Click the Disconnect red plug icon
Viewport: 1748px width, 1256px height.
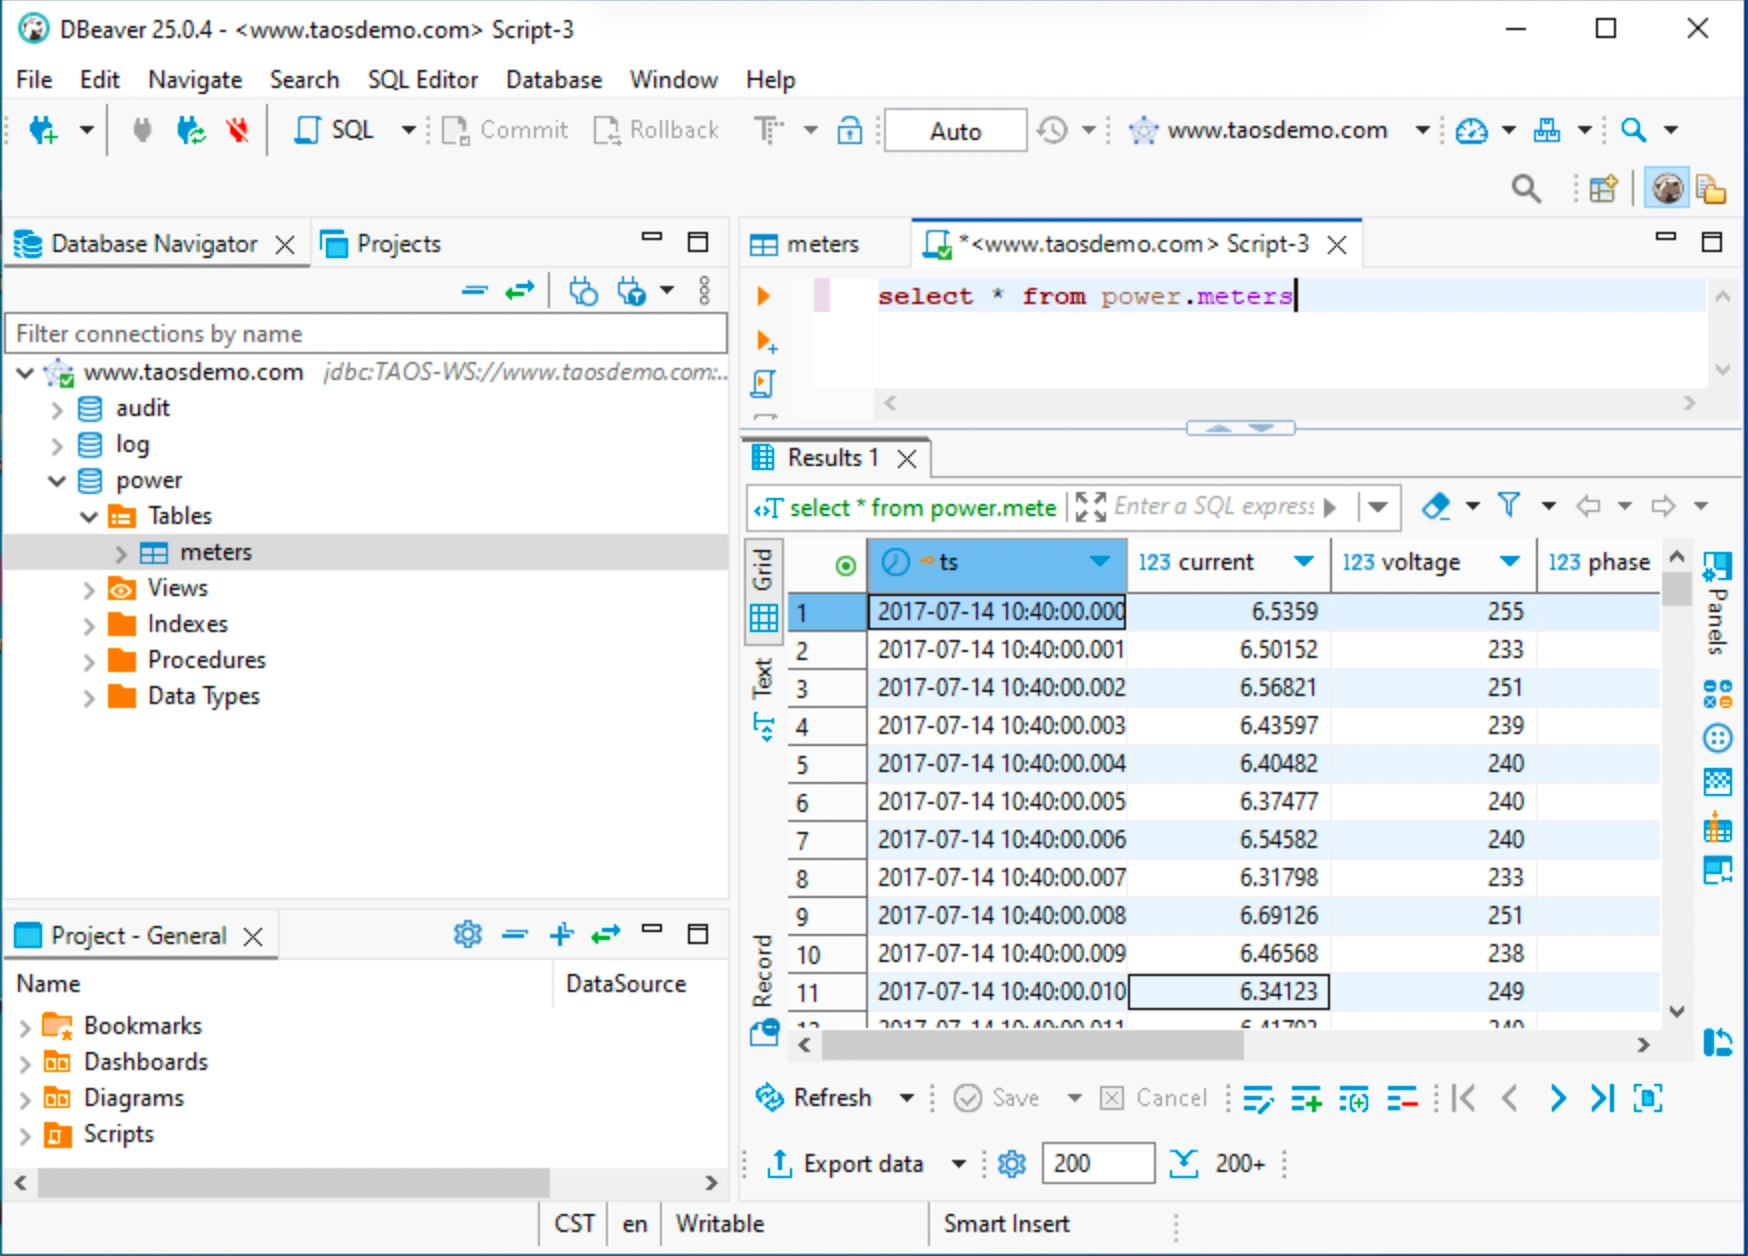click(x=237, y=130)
